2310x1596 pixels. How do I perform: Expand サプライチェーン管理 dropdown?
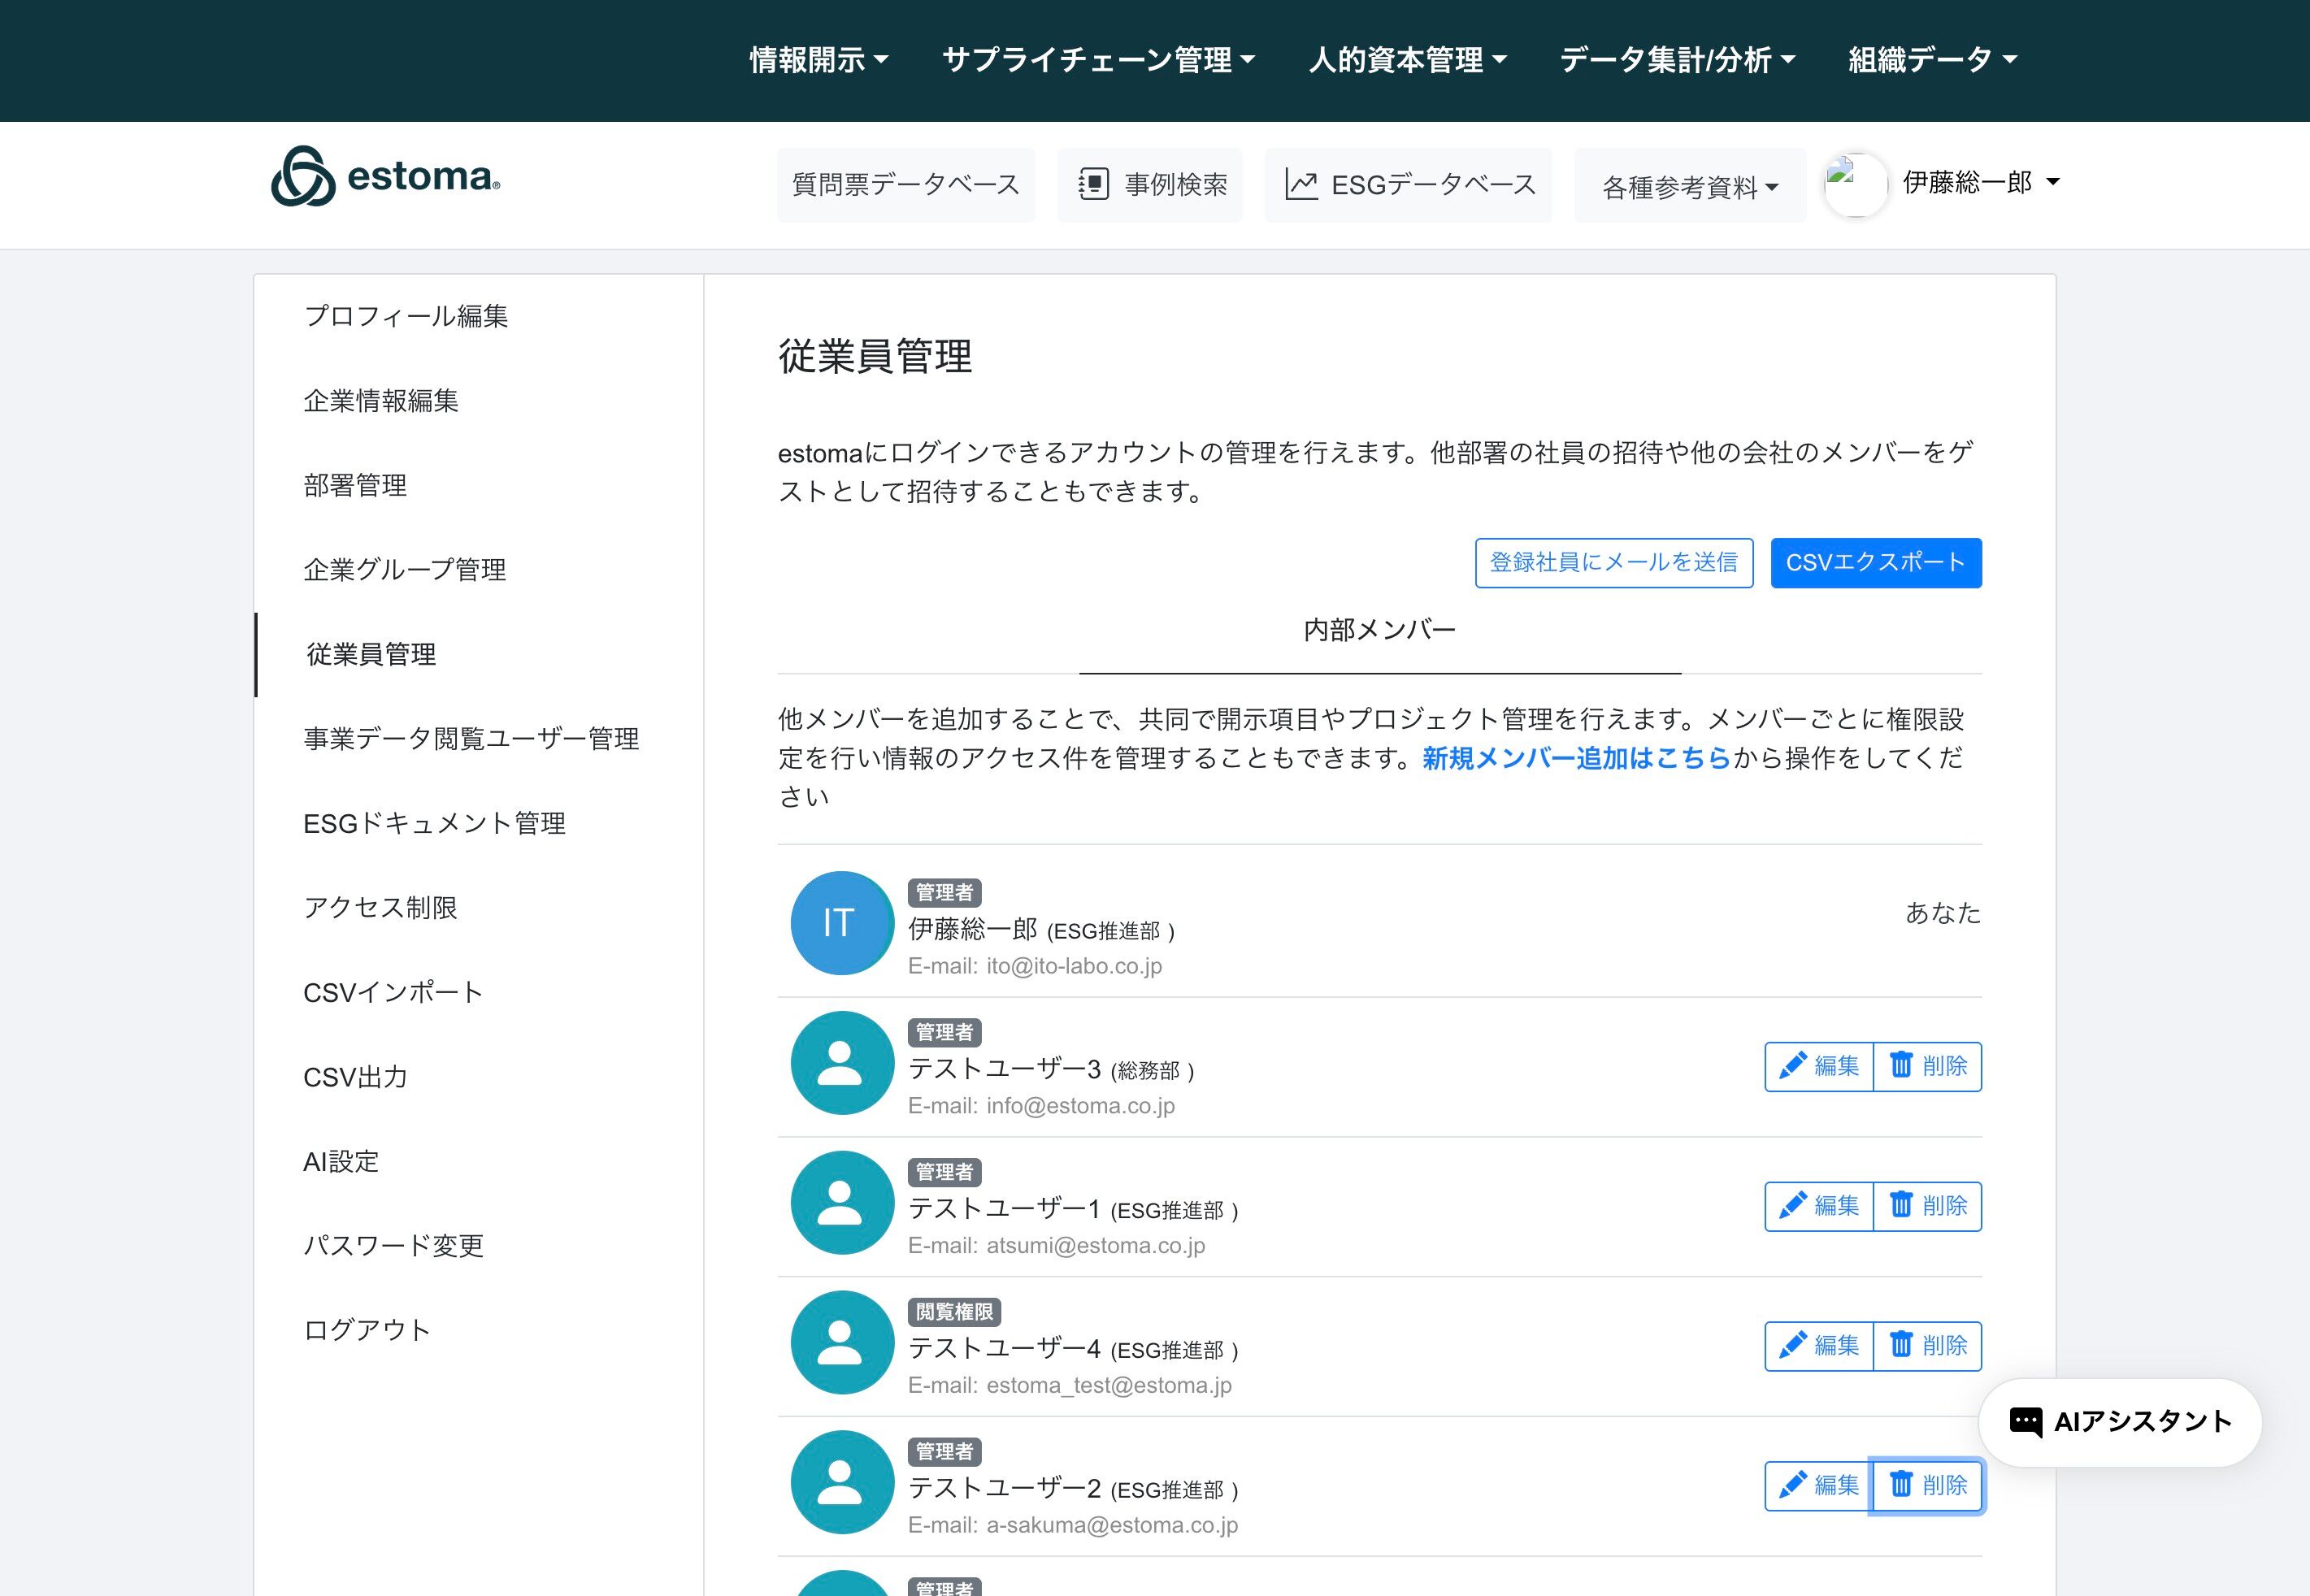(x=1098, y=60)
